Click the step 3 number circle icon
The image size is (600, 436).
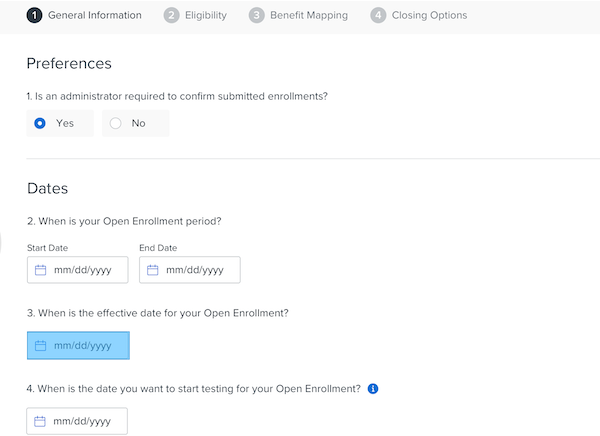tap(257, 16)
